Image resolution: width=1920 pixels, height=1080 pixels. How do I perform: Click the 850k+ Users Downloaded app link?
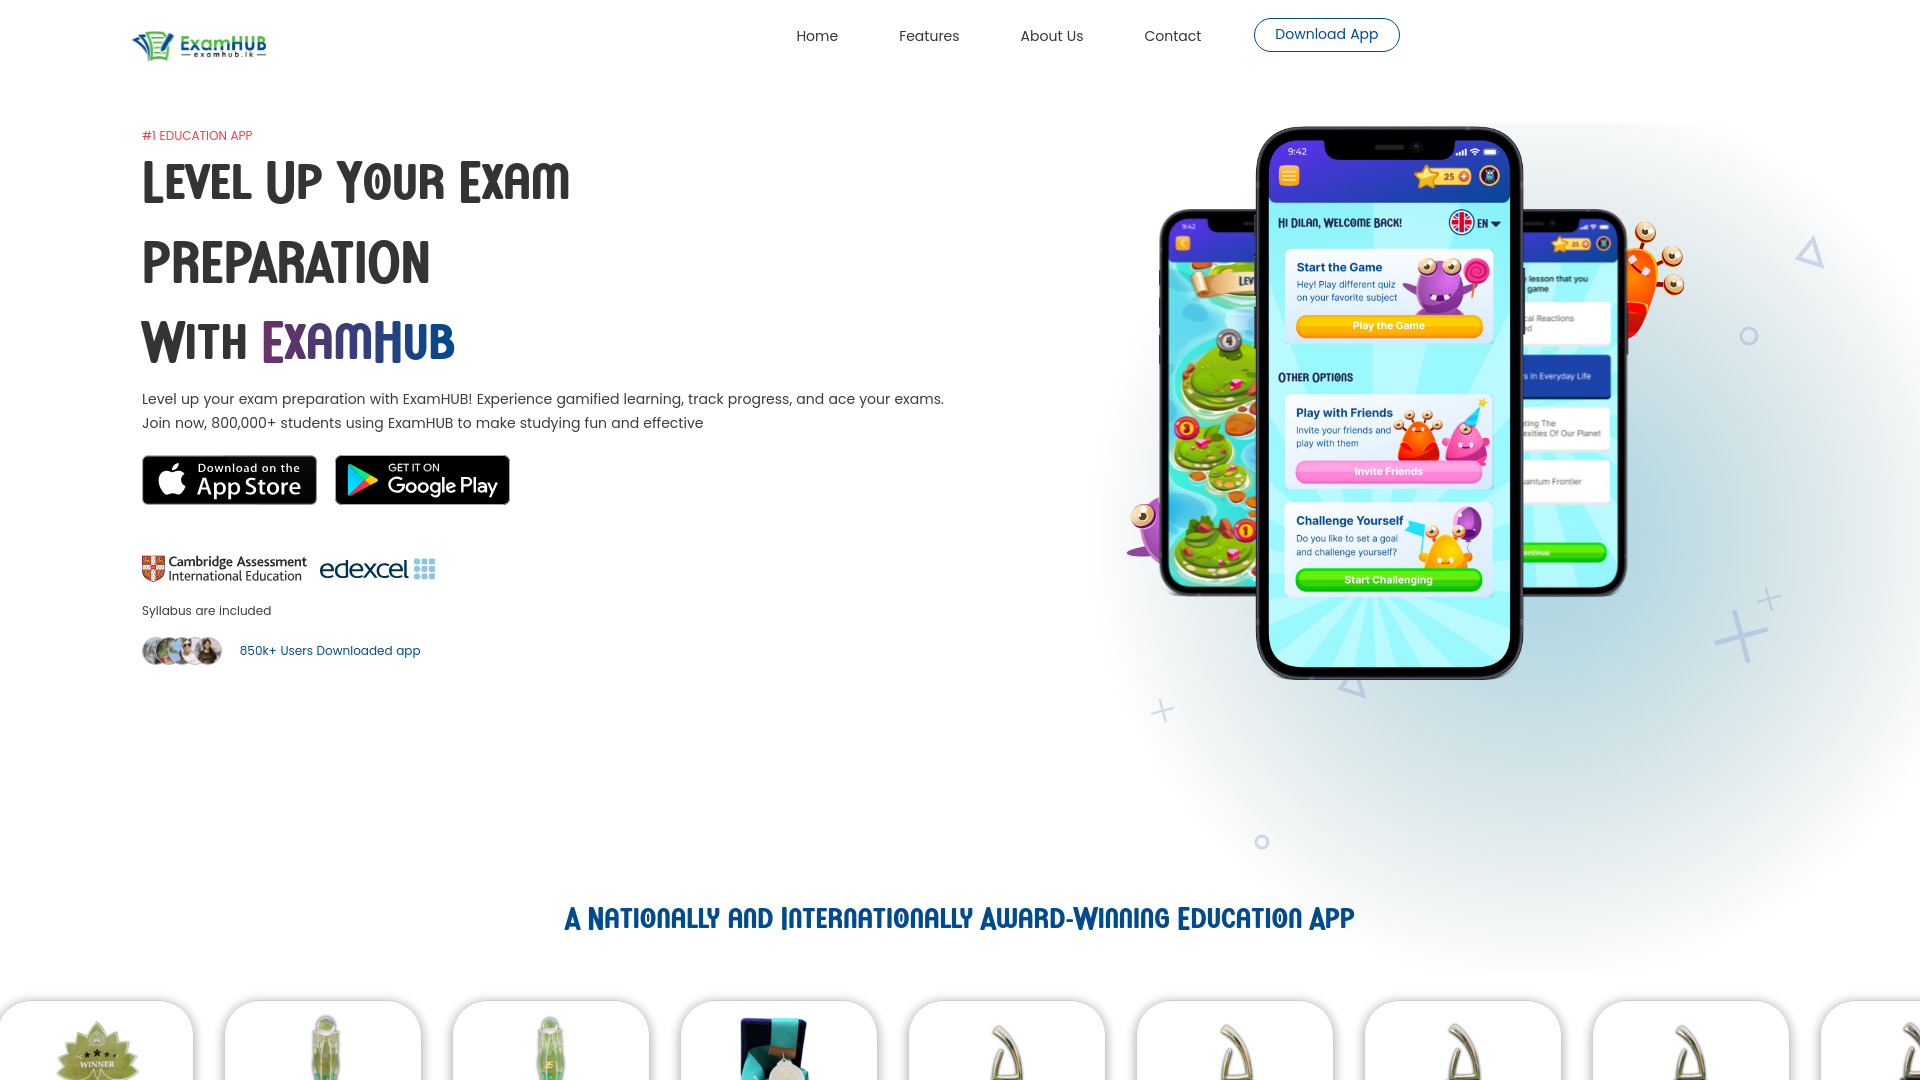pyautogui.click(x=328, y=650)
